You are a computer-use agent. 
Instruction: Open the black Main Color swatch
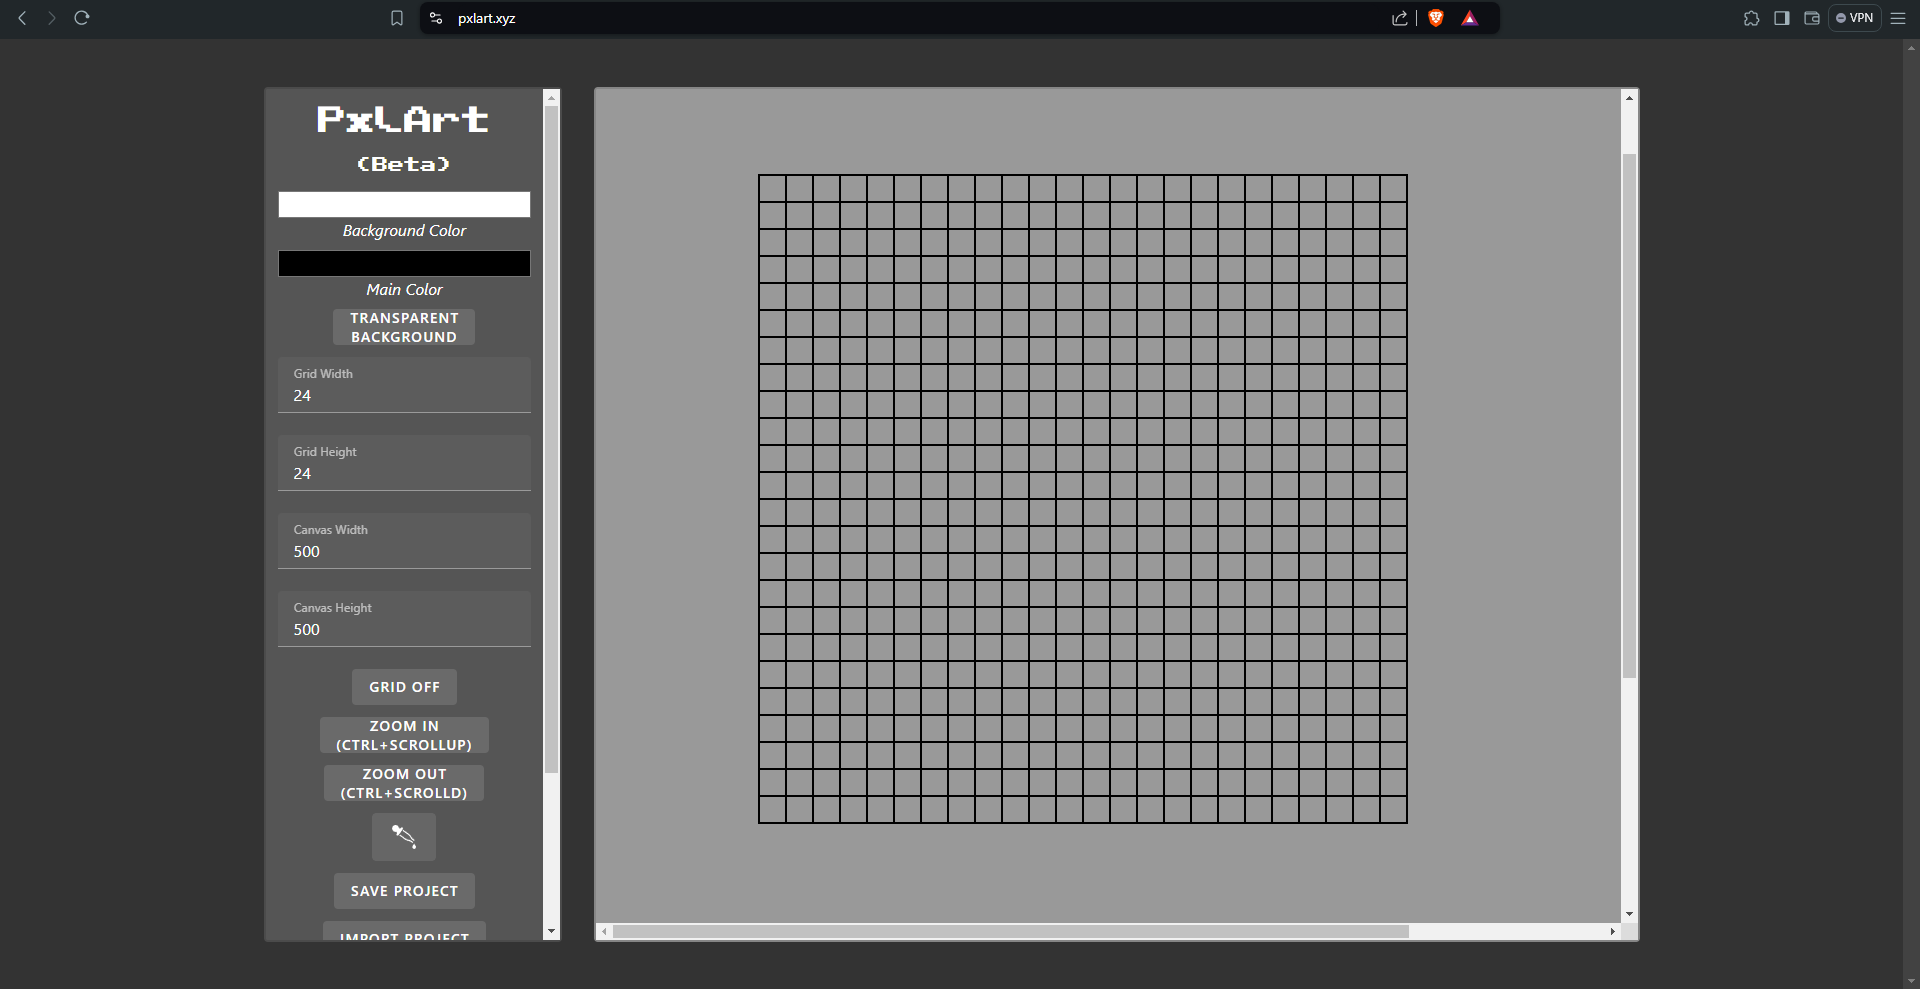pos(404,263)
